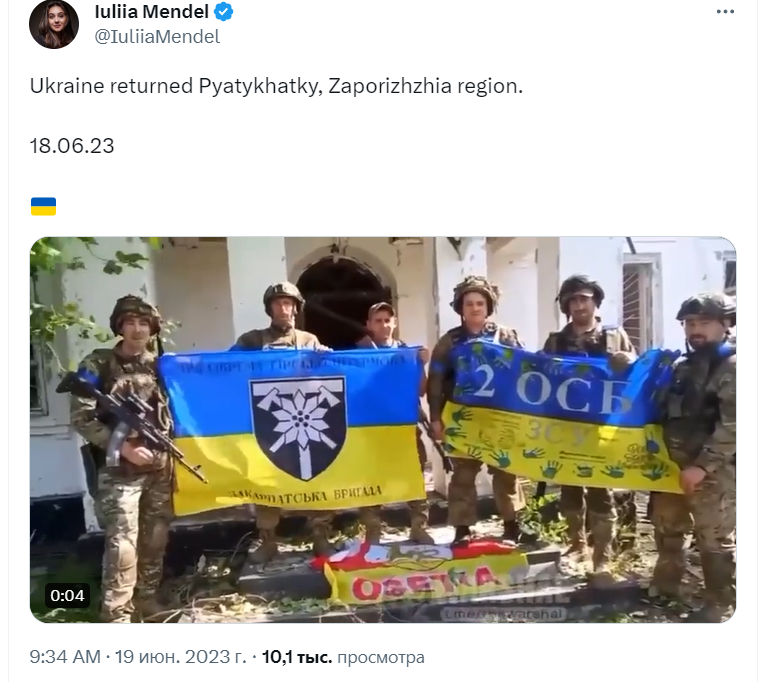Screen dimensions: 759x682
Task: Click the 18.06.23 date line
Action: [x=72, y=146]
